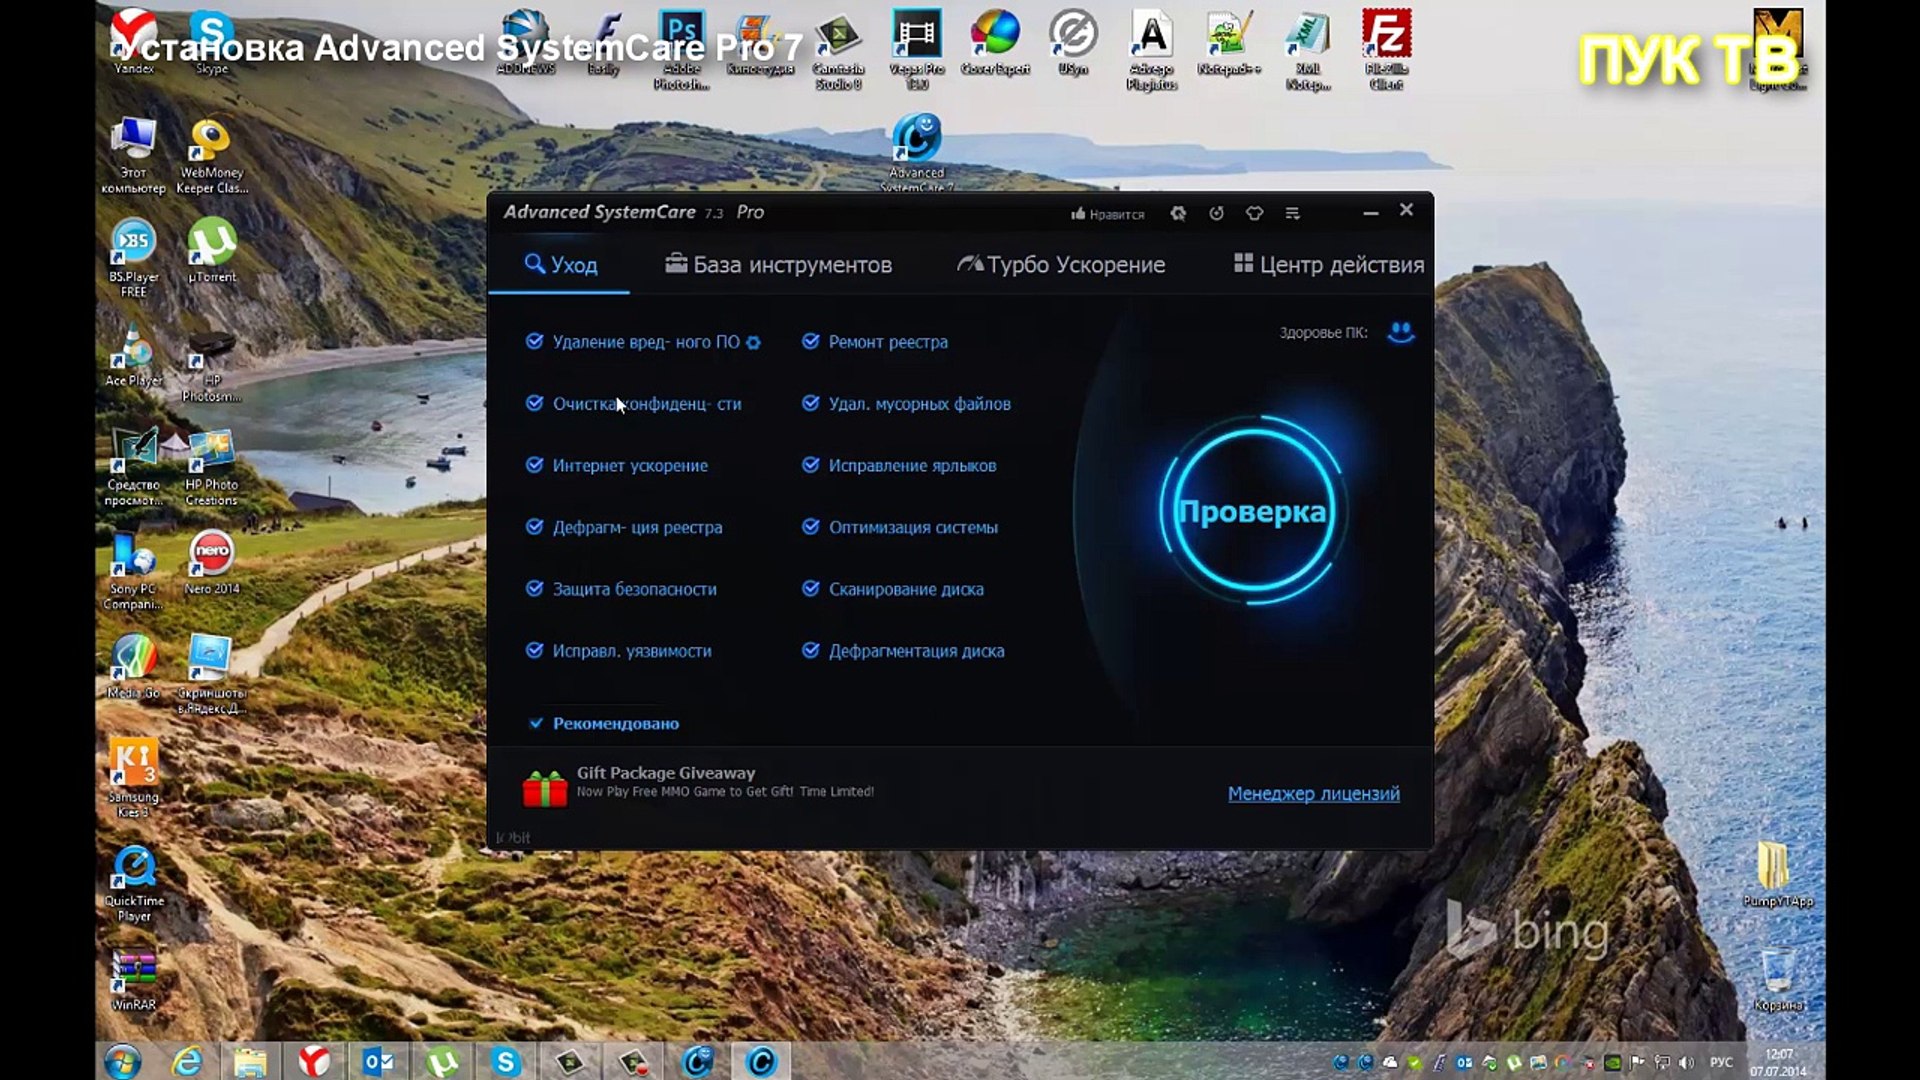The width and height of the screenshot is (1920, 1080).
Task: Open the more options menu icon
Action: pos(1292,213)
